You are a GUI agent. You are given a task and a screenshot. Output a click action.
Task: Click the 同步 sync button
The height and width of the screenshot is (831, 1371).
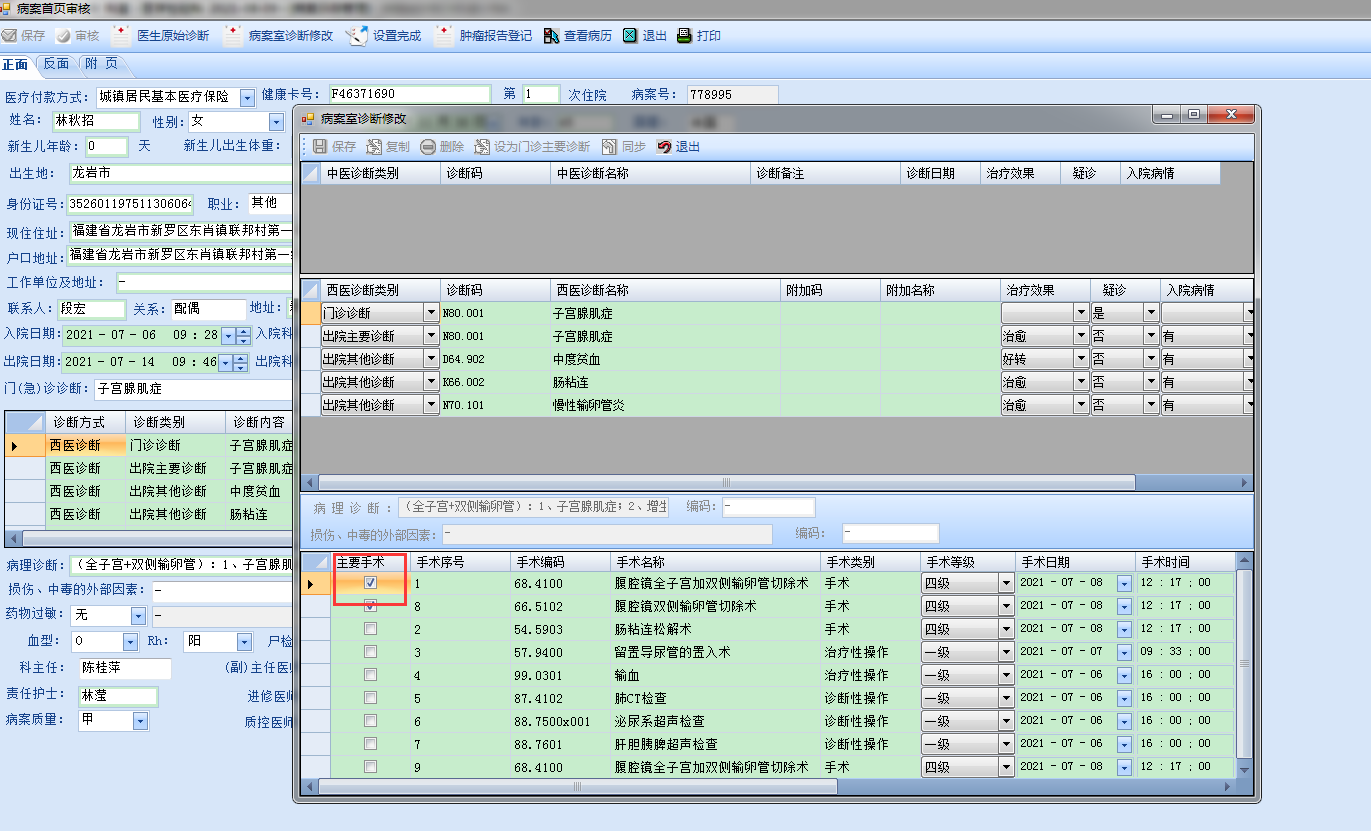click(623, 147)
